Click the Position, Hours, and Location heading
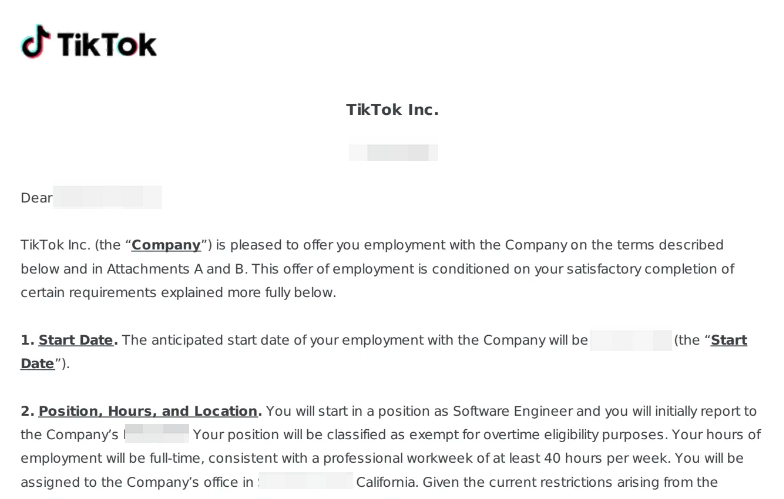 click(148, 411)
